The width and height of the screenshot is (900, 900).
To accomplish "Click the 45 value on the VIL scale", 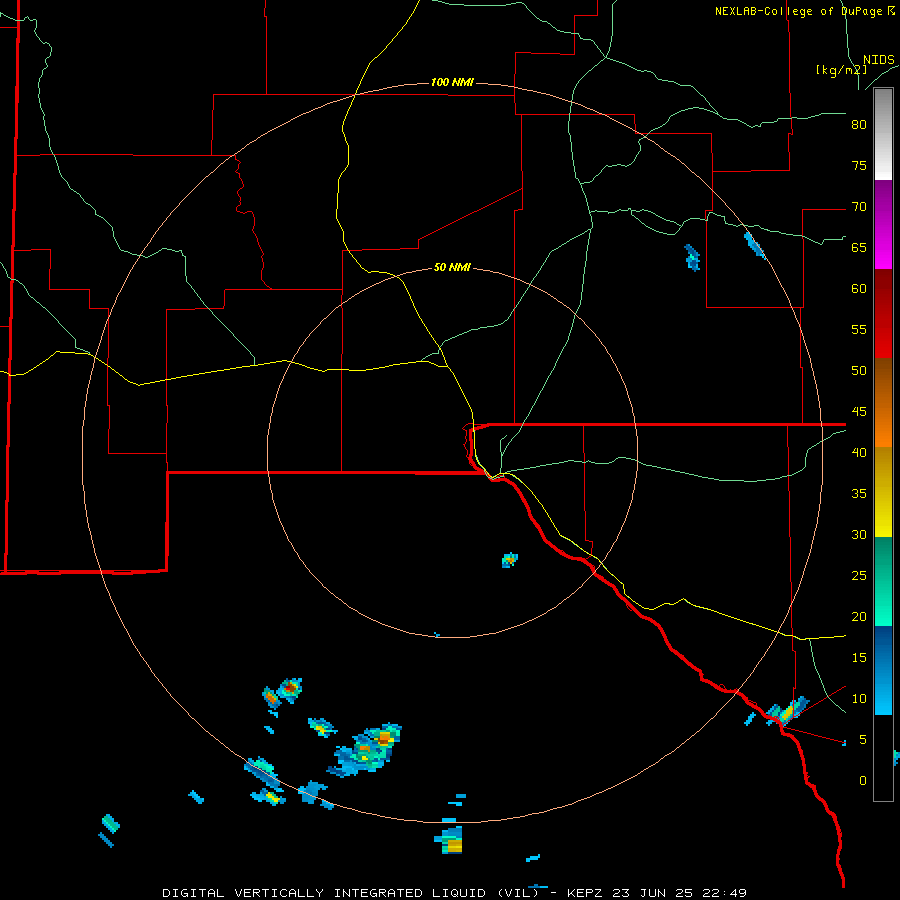I will (859, 412).
